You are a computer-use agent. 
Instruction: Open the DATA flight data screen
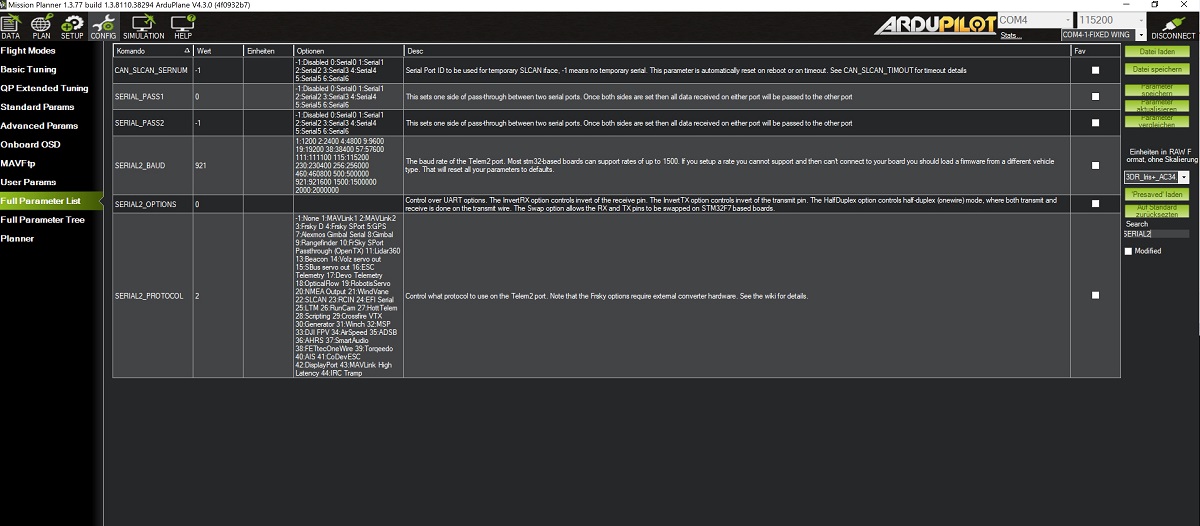[12, 26]
